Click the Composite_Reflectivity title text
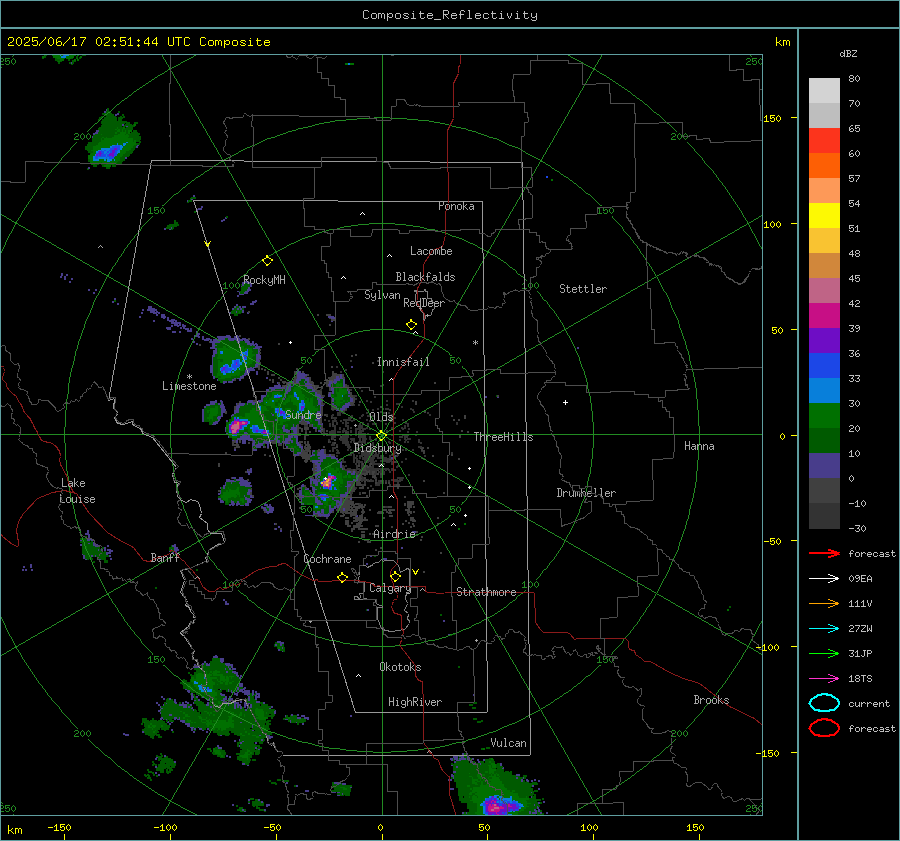 tap(450, 15)
